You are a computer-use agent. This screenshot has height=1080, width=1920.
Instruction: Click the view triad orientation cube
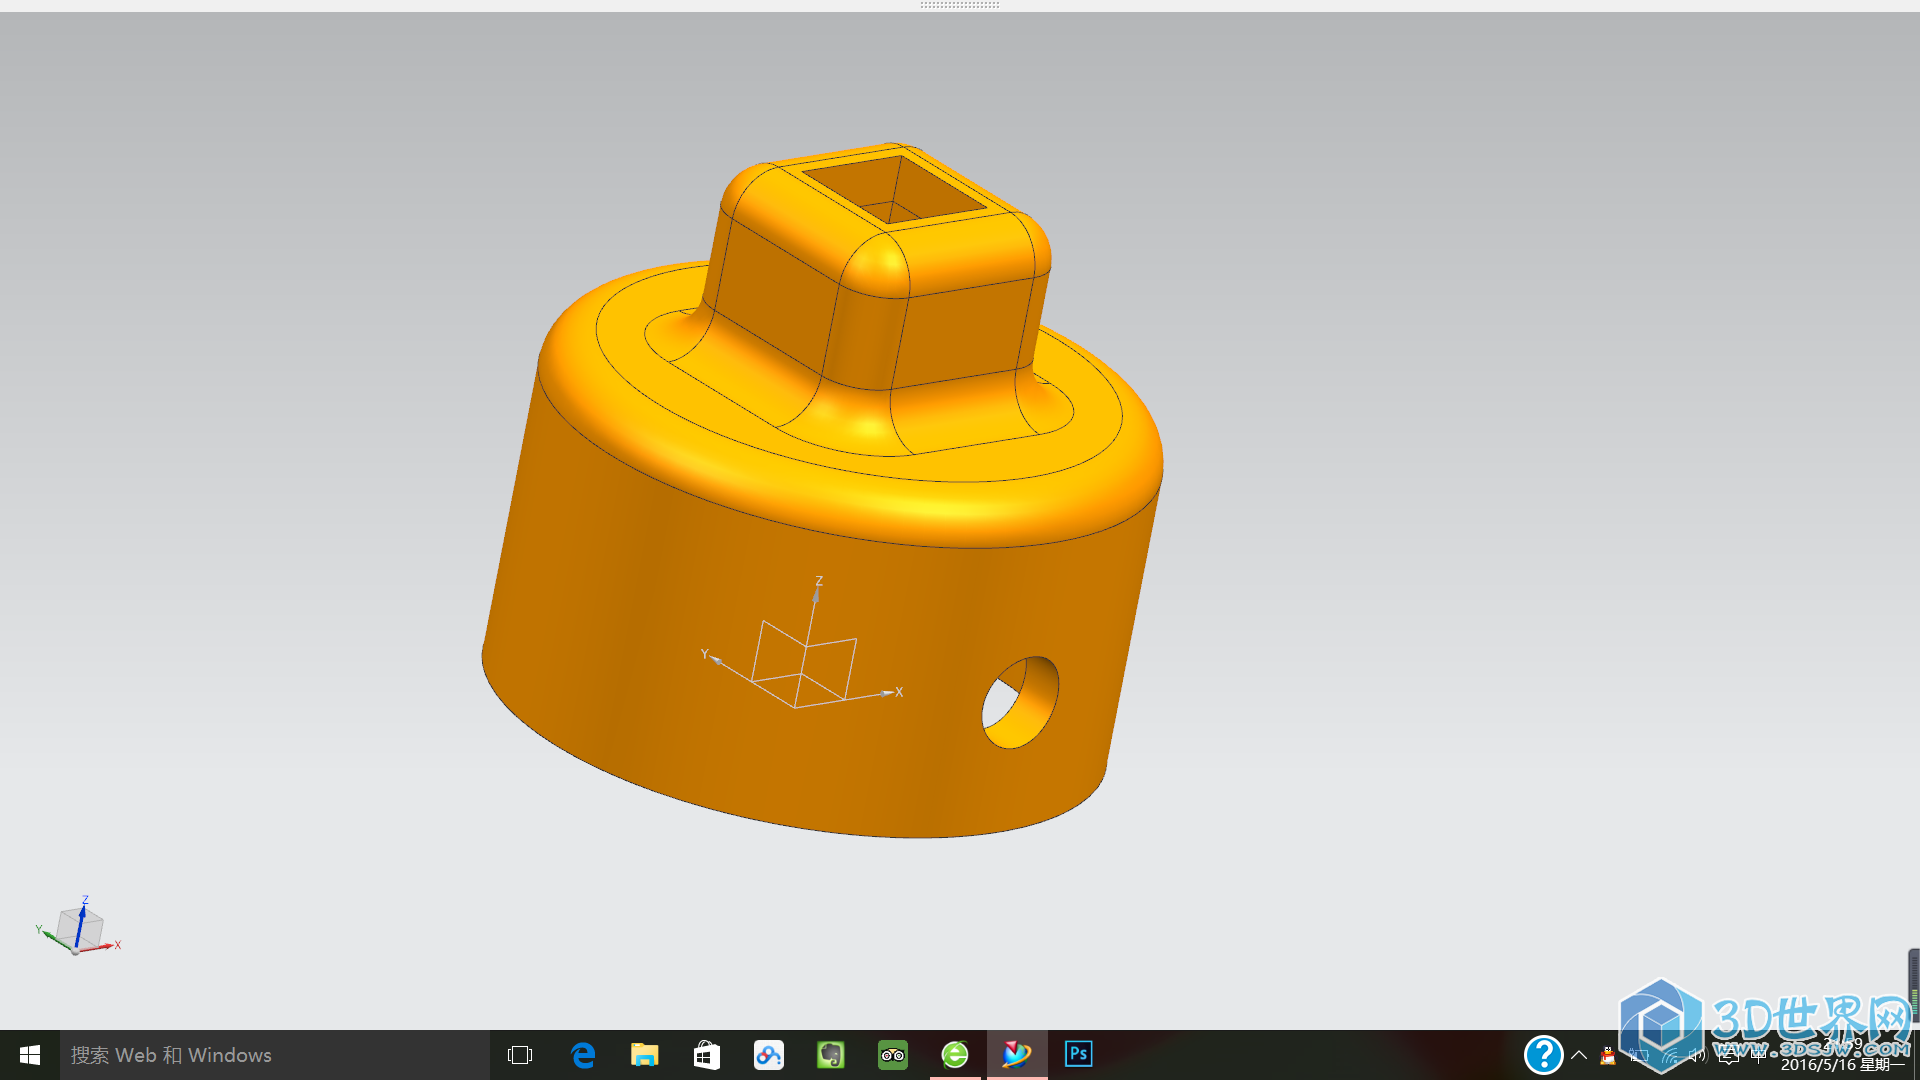click(79, 927)
